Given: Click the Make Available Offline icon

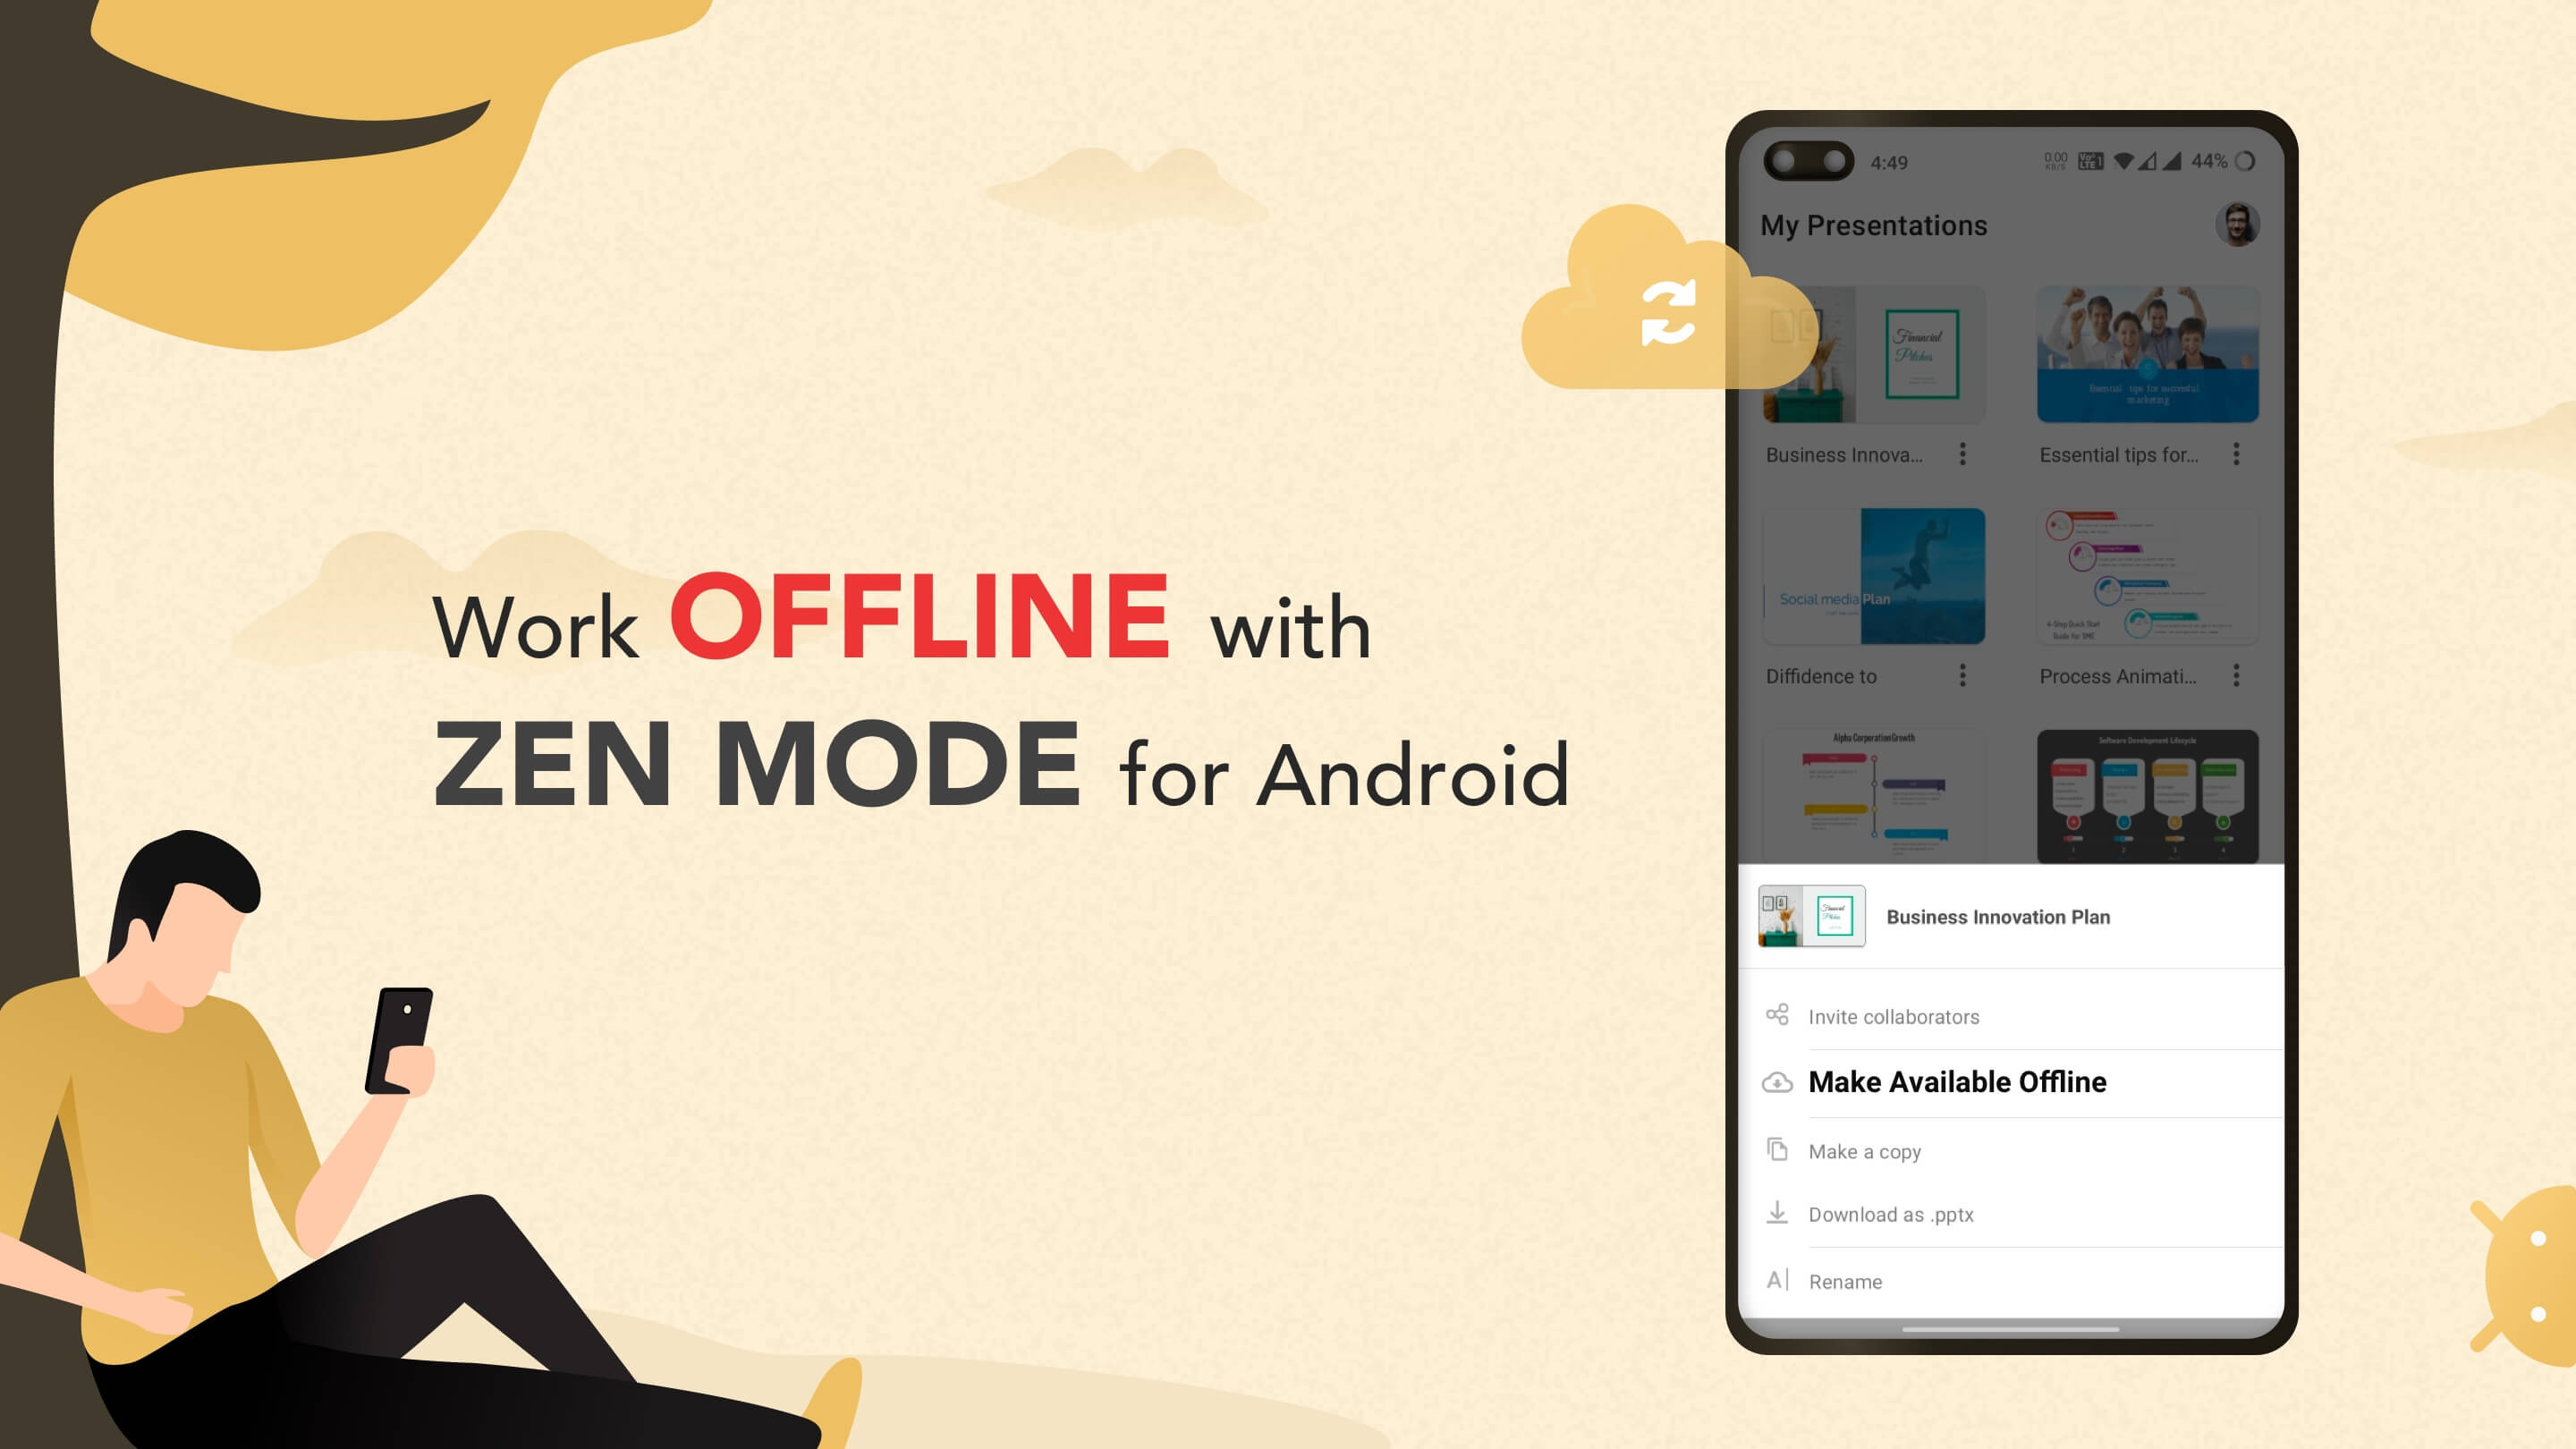Looking at the screenshot, I should [x=1775, y=1081].
